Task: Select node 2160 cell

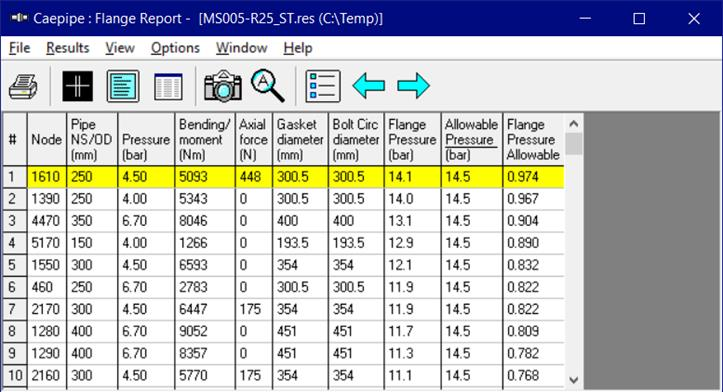Action: [x=47, y=376]
